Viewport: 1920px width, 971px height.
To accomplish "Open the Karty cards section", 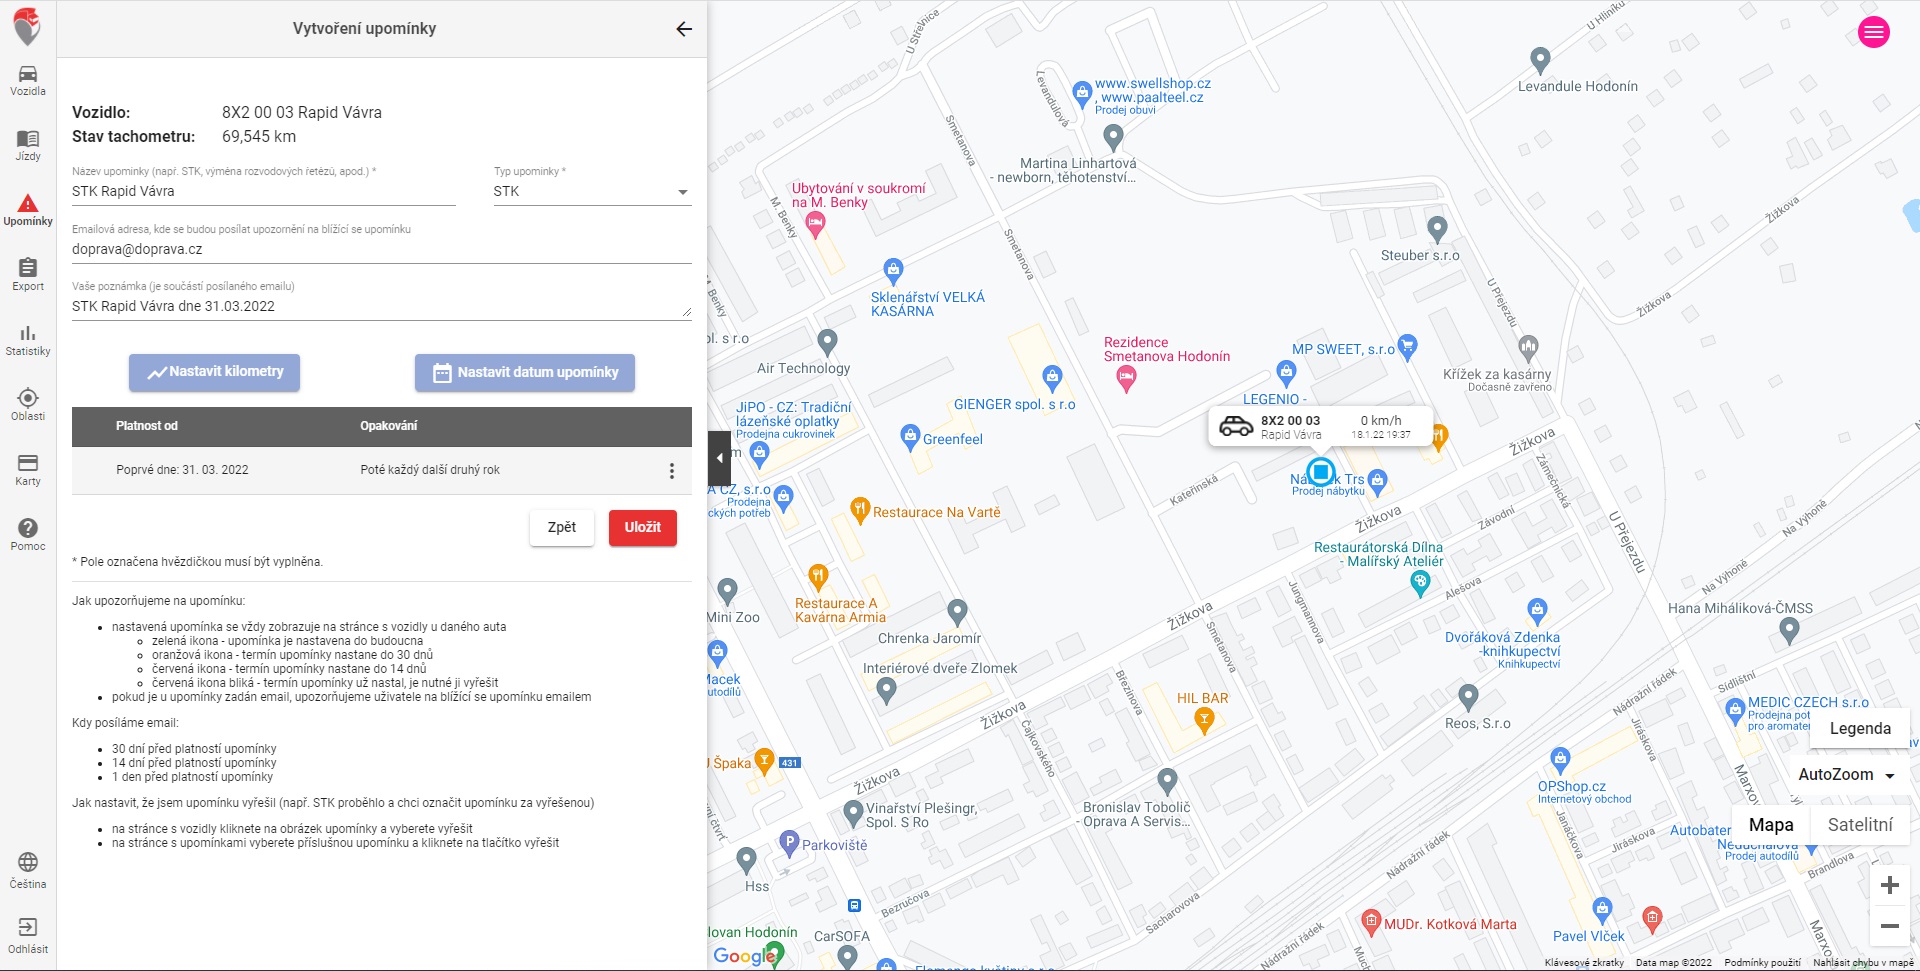I will pos(28,470).
